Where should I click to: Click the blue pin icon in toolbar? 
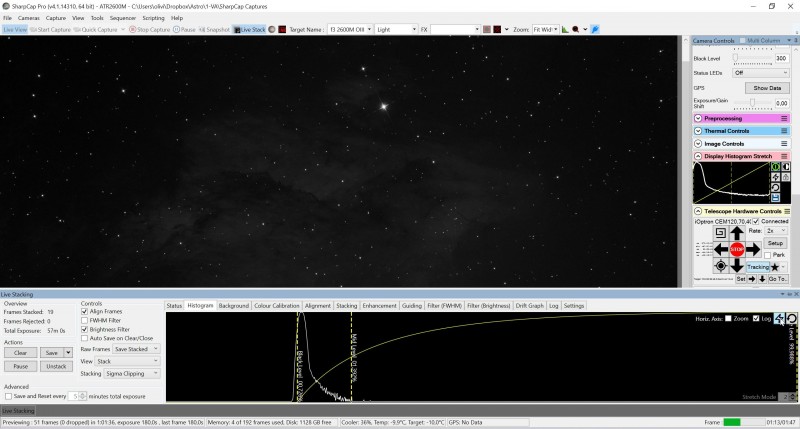pos(595,30)
